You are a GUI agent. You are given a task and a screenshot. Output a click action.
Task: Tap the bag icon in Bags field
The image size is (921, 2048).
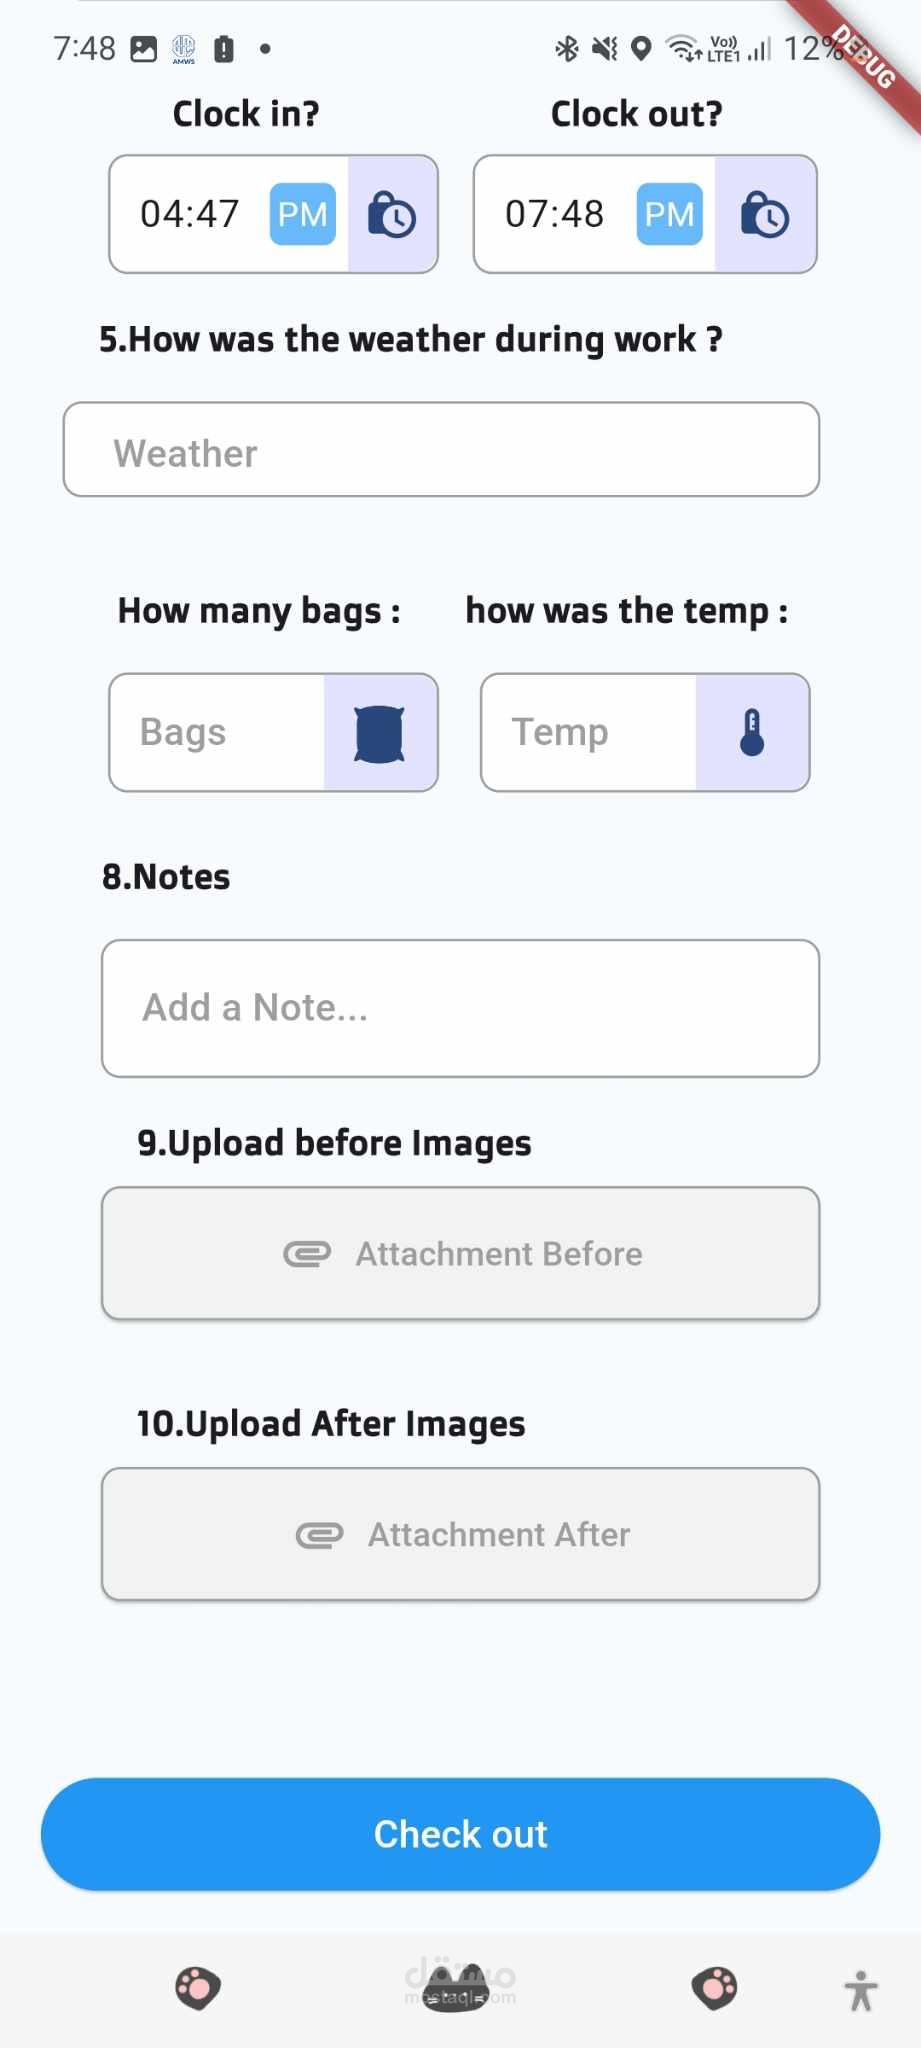point(380,733)
